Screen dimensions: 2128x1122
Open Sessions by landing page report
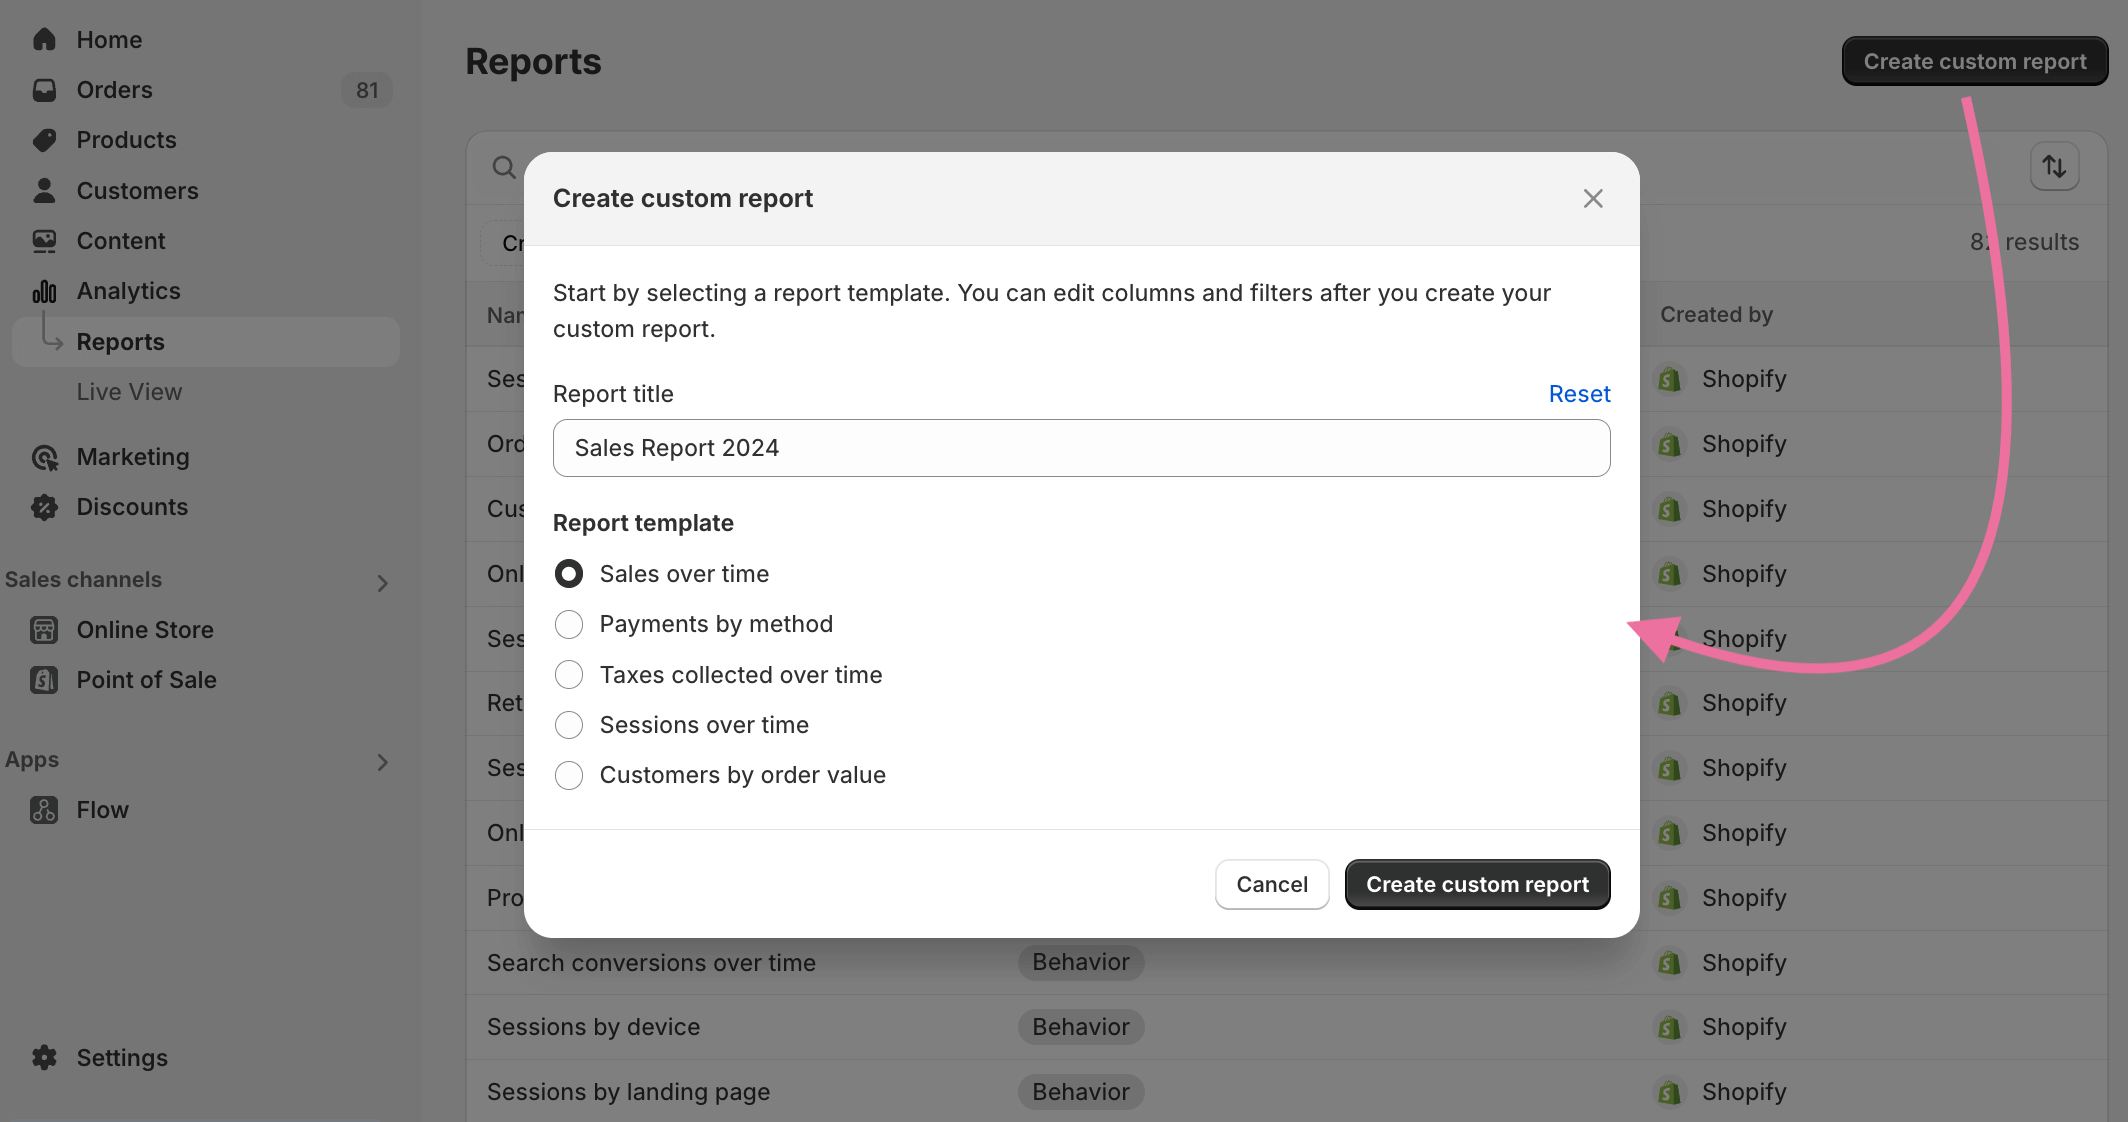pos(628,1092)
